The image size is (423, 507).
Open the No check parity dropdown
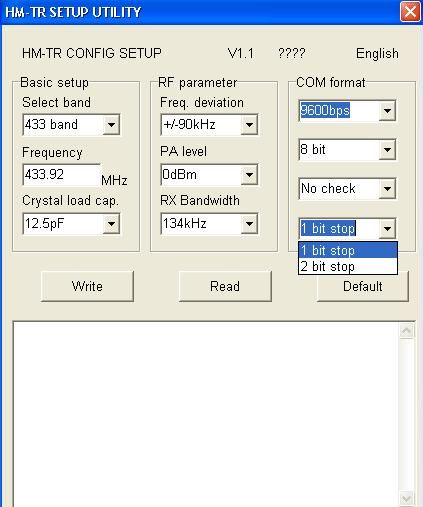387,189
